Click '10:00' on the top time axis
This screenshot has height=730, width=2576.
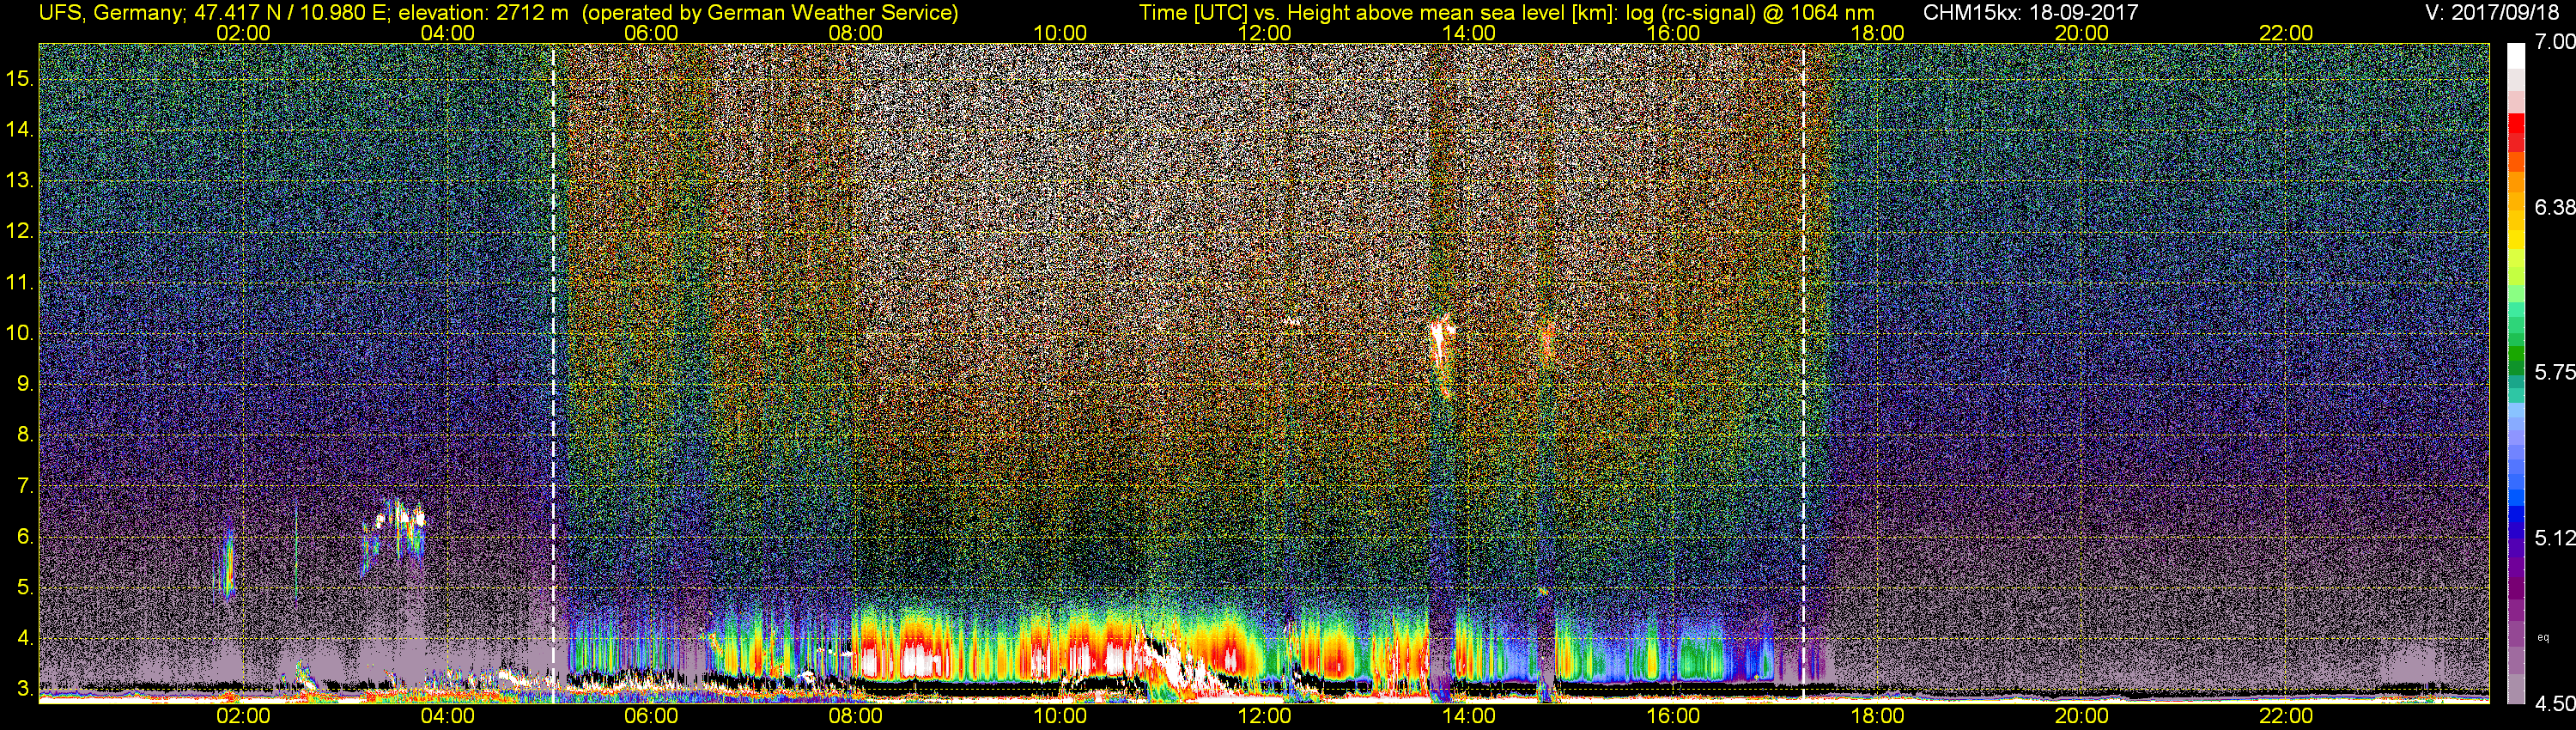click(1060, 33)
